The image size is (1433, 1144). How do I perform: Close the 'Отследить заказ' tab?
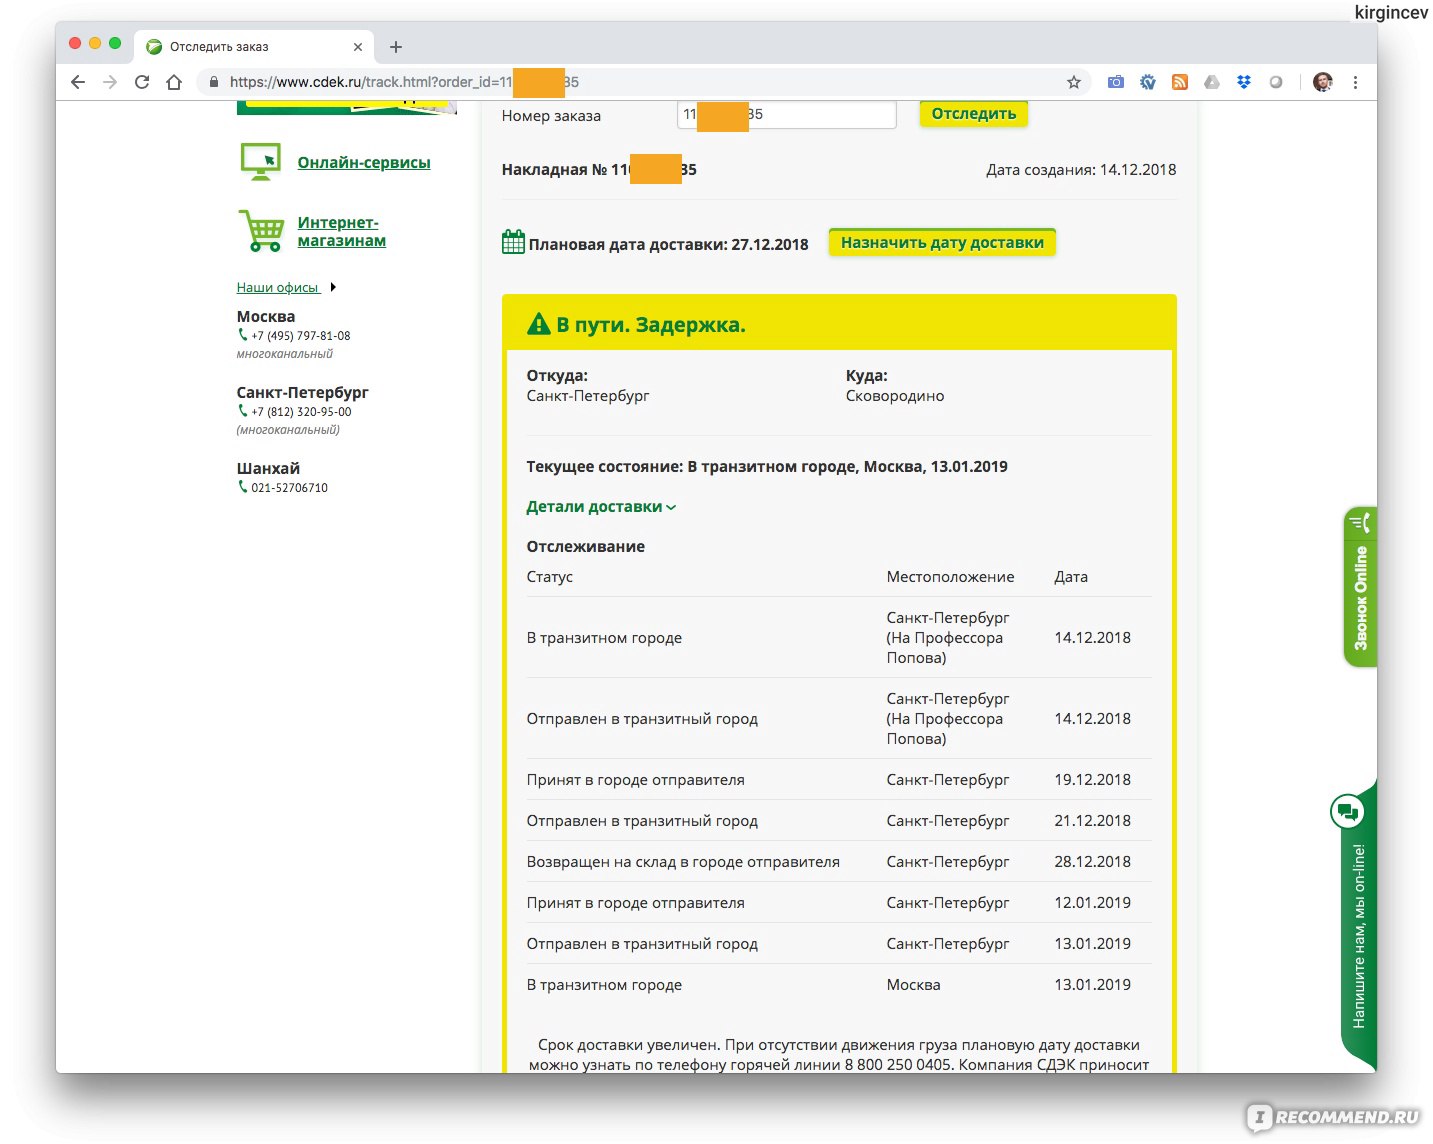coord(358,47)
